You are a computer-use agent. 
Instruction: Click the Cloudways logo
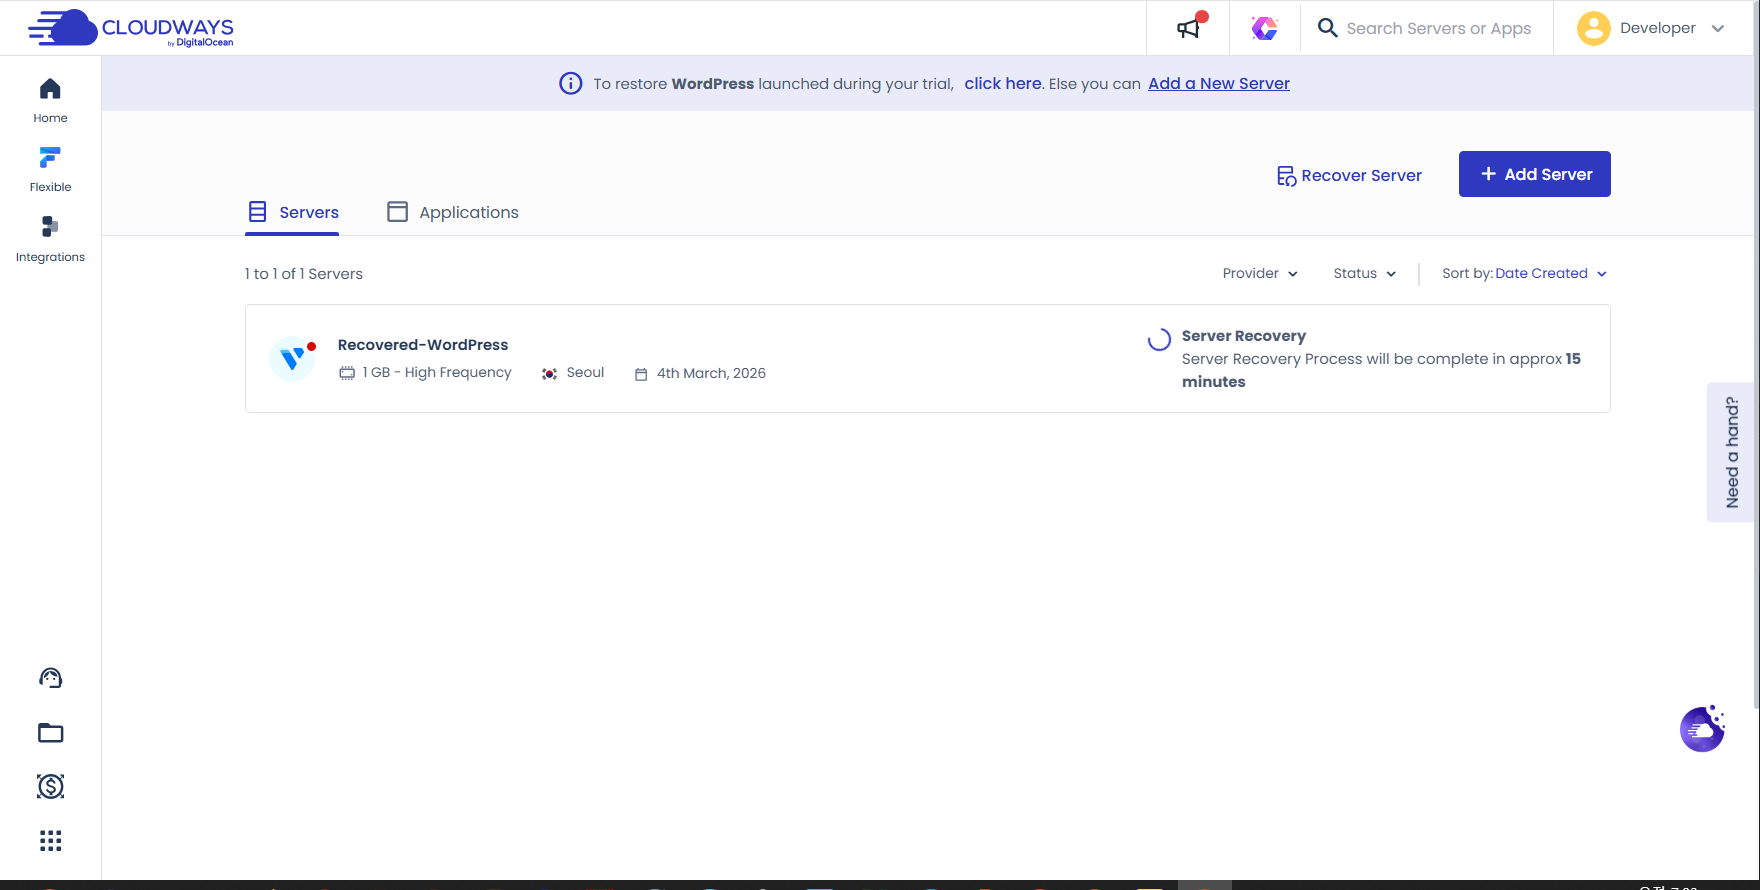[131, 28]
